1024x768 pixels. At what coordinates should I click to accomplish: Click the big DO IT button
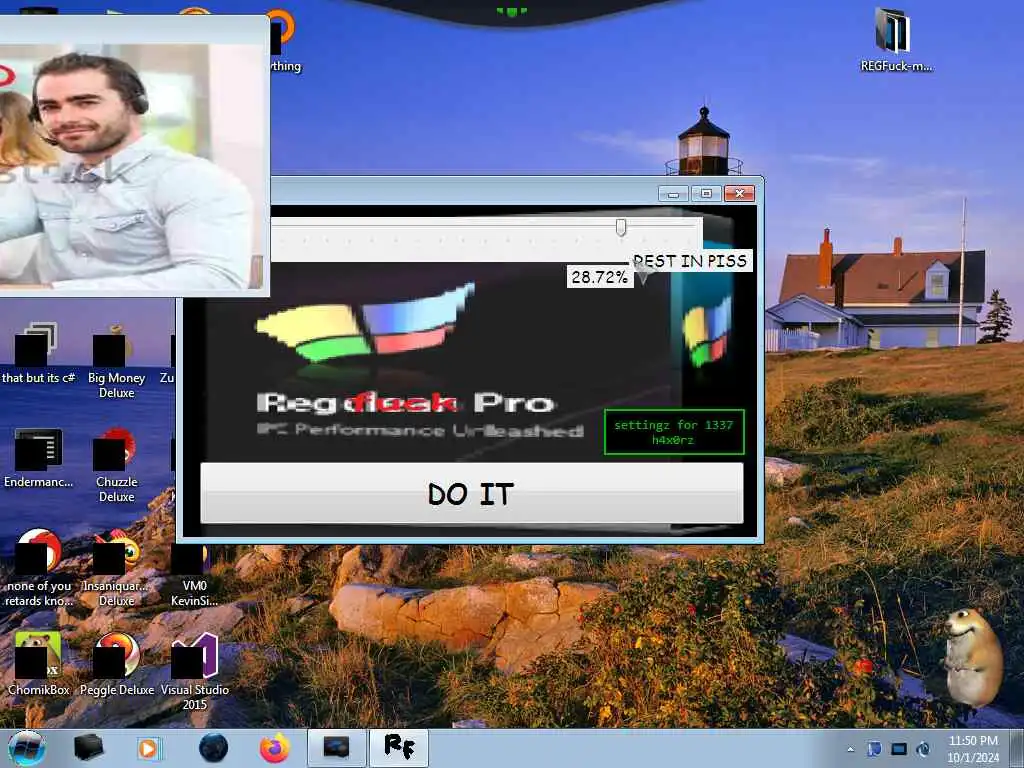tap(472, 493)
